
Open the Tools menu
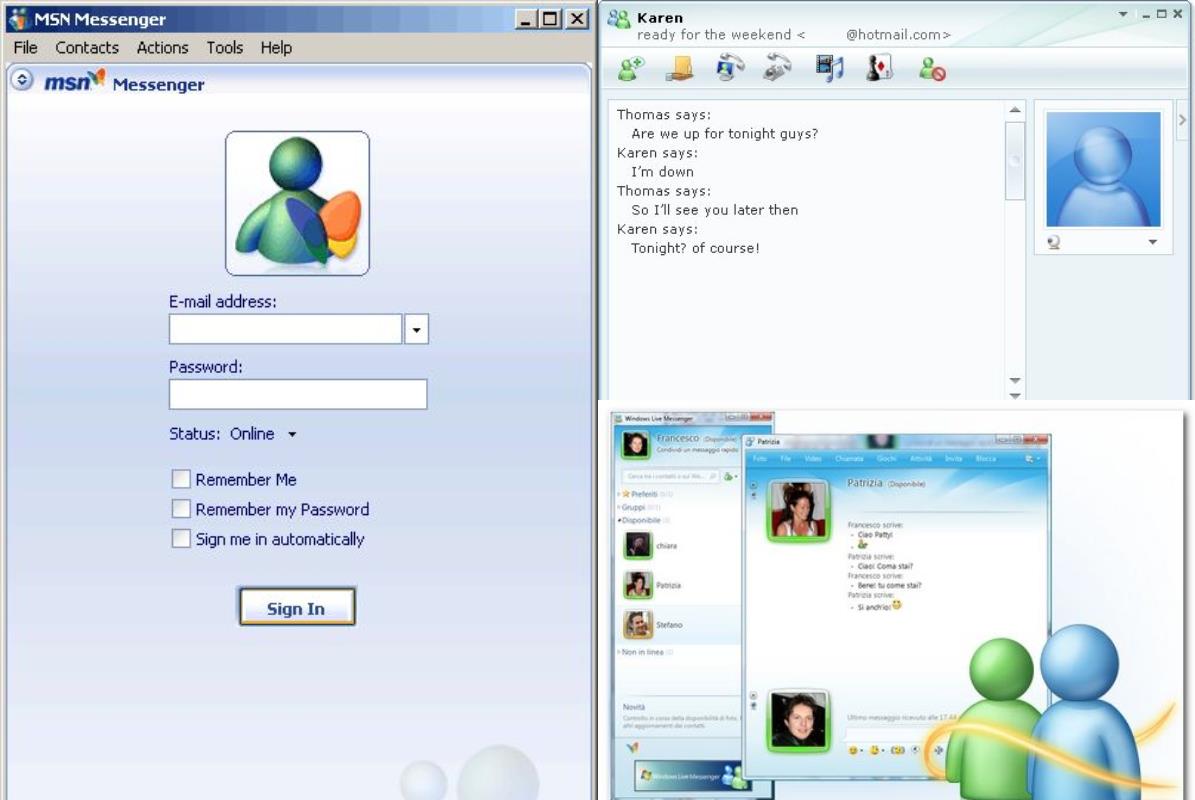(224, 47)
